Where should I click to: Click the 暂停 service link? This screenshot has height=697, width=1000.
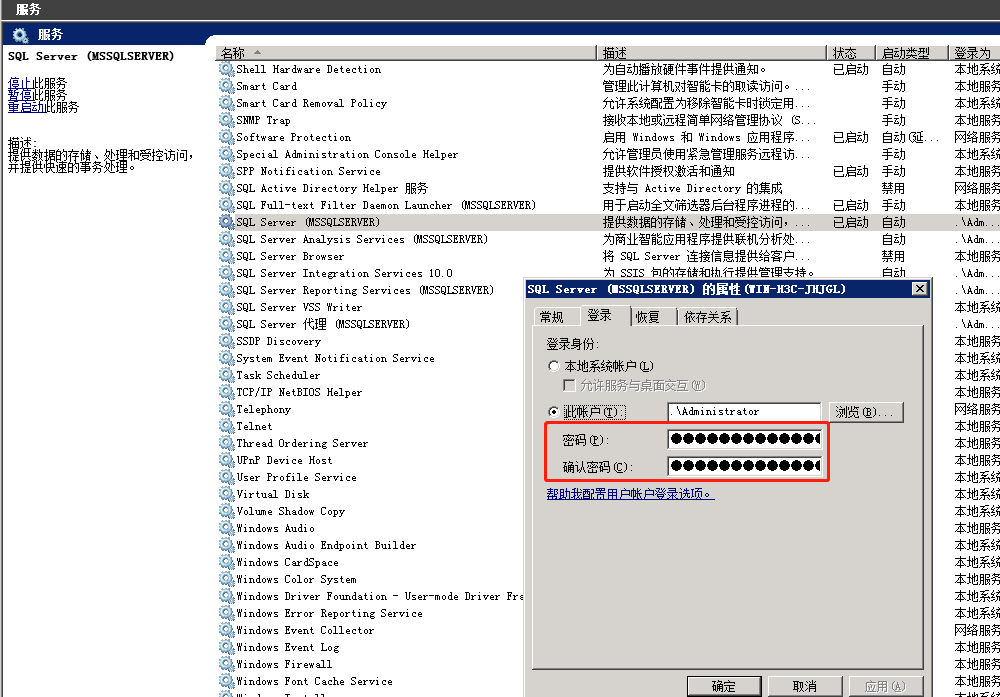coord(19,95)
